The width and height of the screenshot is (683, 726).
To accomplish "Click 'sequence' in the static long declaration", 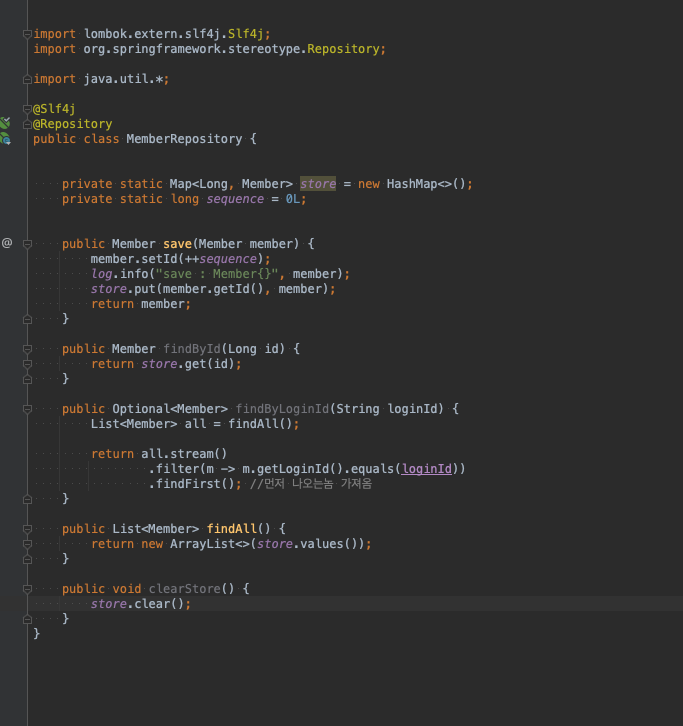I will [235, 199].
